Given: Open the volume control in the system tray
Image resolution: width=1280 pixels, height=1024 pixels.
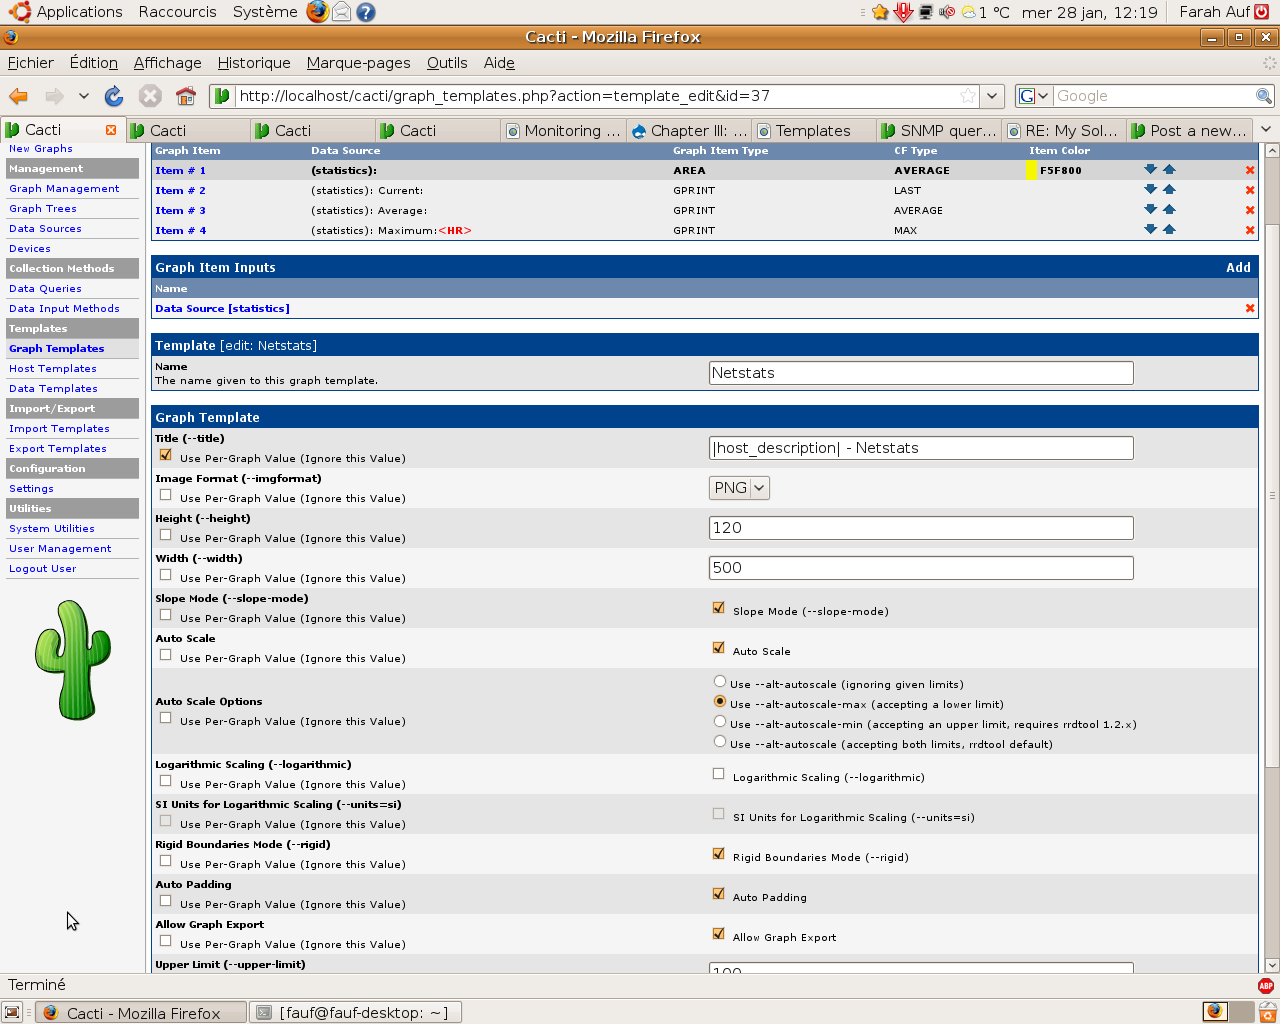Looking at the screenshot, I should (947, 12).
